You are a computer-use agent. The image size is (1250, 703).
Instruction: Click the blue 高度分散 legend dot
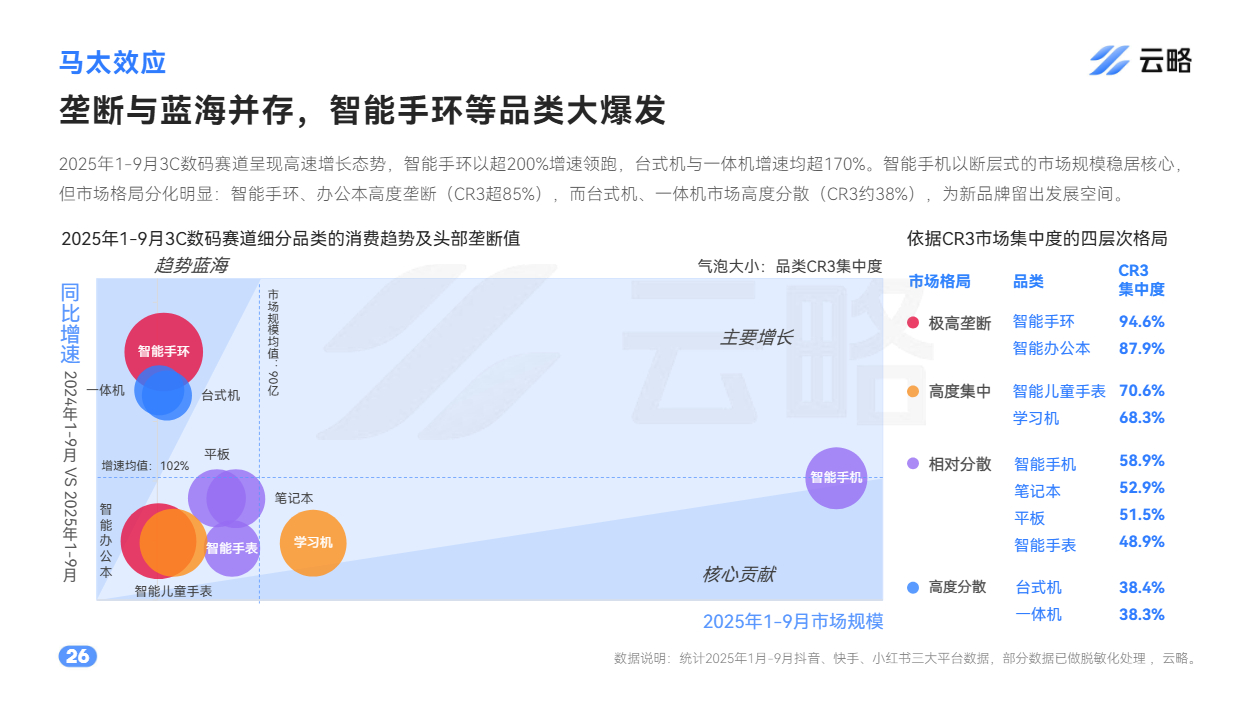[x=913, y=587]
